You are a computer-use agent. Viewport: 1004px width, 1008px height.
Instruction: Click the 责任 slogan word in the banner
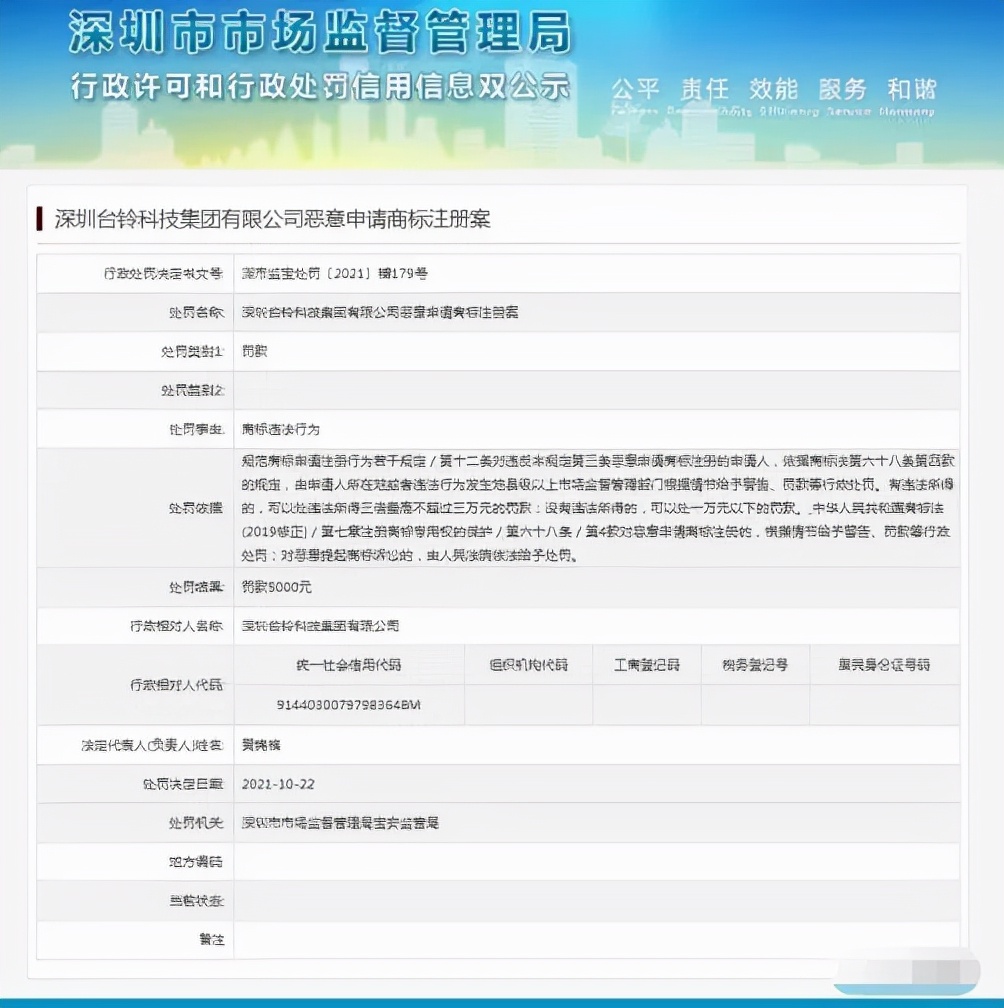coord(704,89)
